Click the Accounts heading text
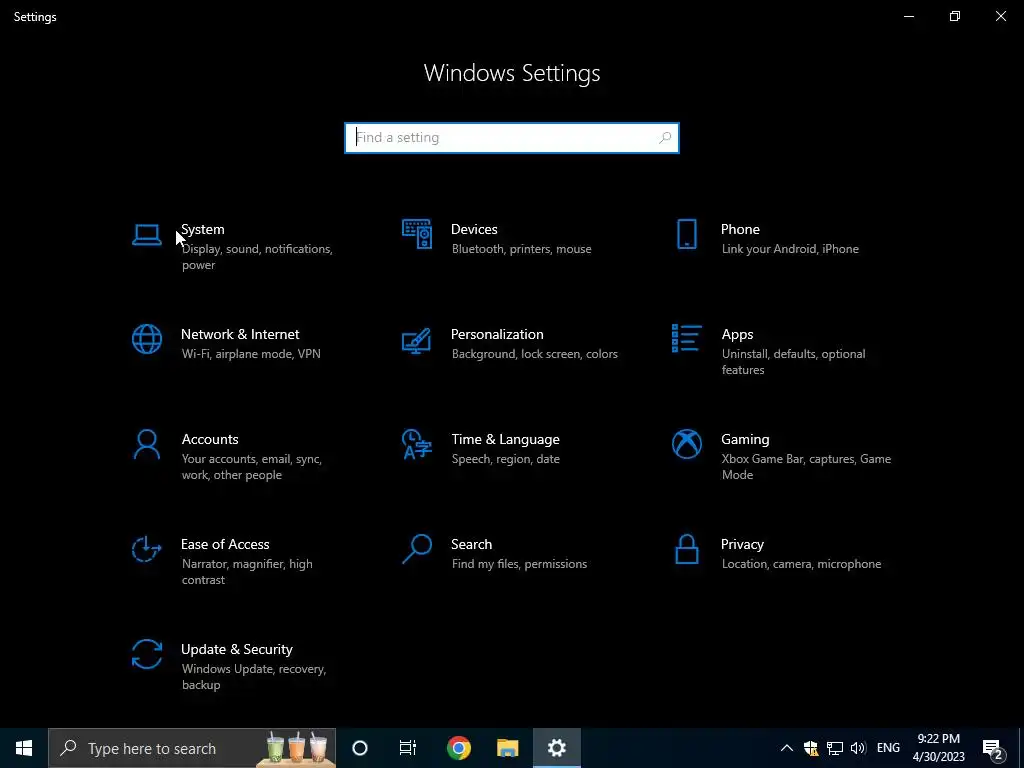 (210, 440)
